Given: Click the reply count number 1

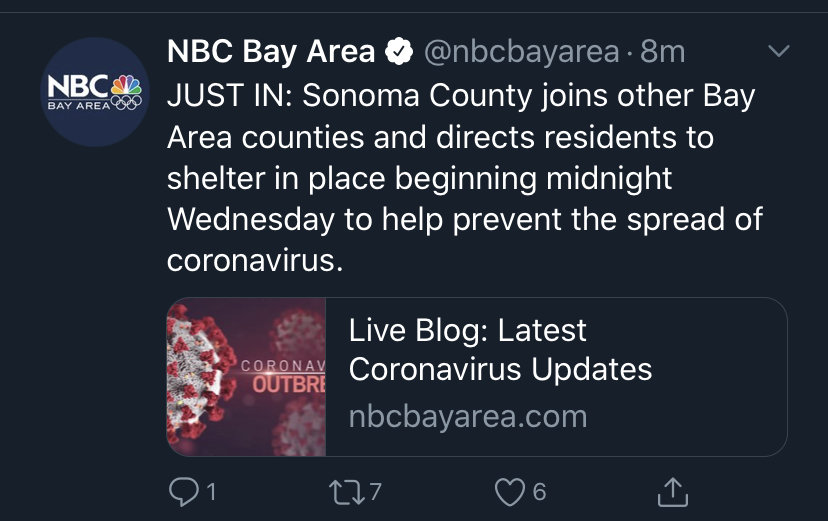Looking at the screenshot, I should [211, 492].
